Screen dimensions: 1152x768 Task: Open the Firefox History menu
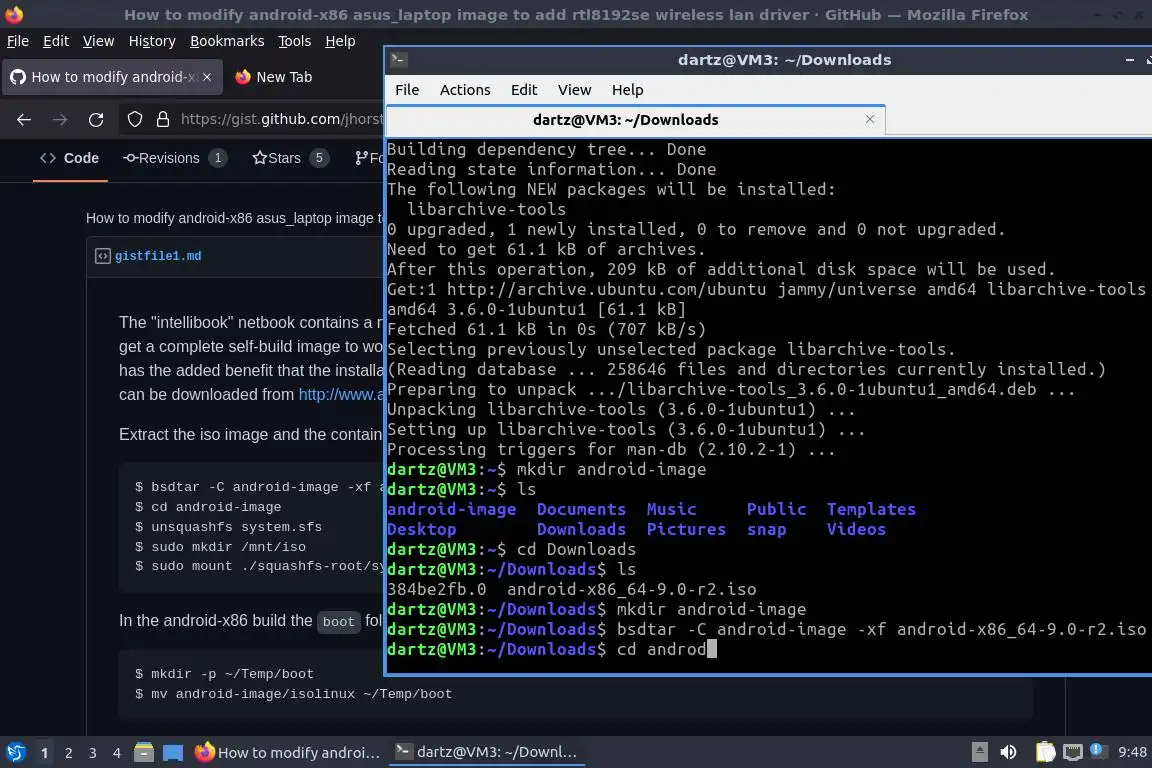click(x=152, y=41)
